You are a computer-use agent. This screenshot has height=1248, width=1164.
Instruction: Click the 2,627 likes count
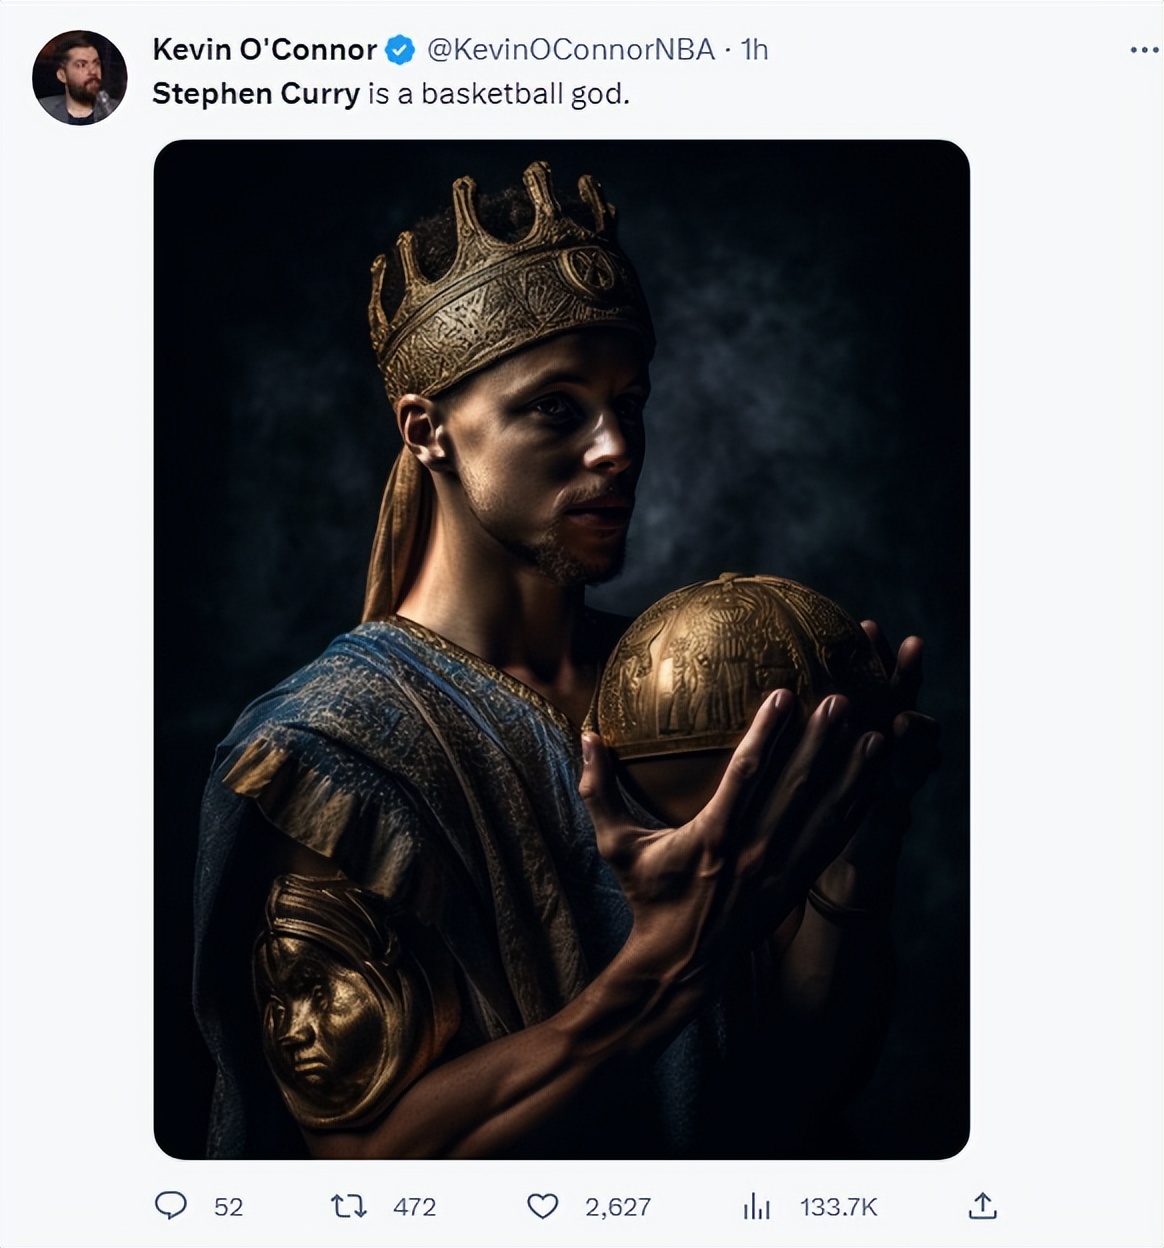pyautogui.click(x=618, y=1207)
